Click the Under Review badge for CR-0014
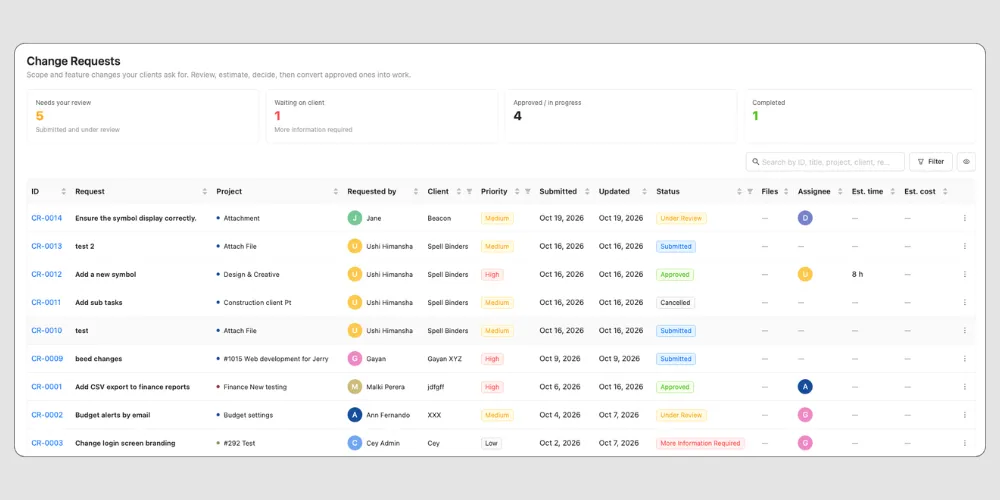Viewport: 1000px width, 500px height. point(681,218)
